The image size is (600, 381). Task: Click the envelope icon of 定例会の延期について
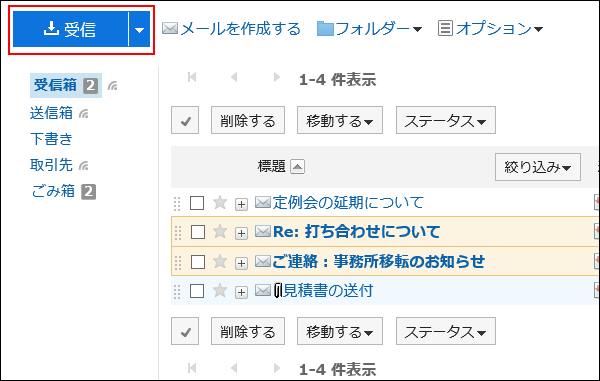[x=263, y=202]
